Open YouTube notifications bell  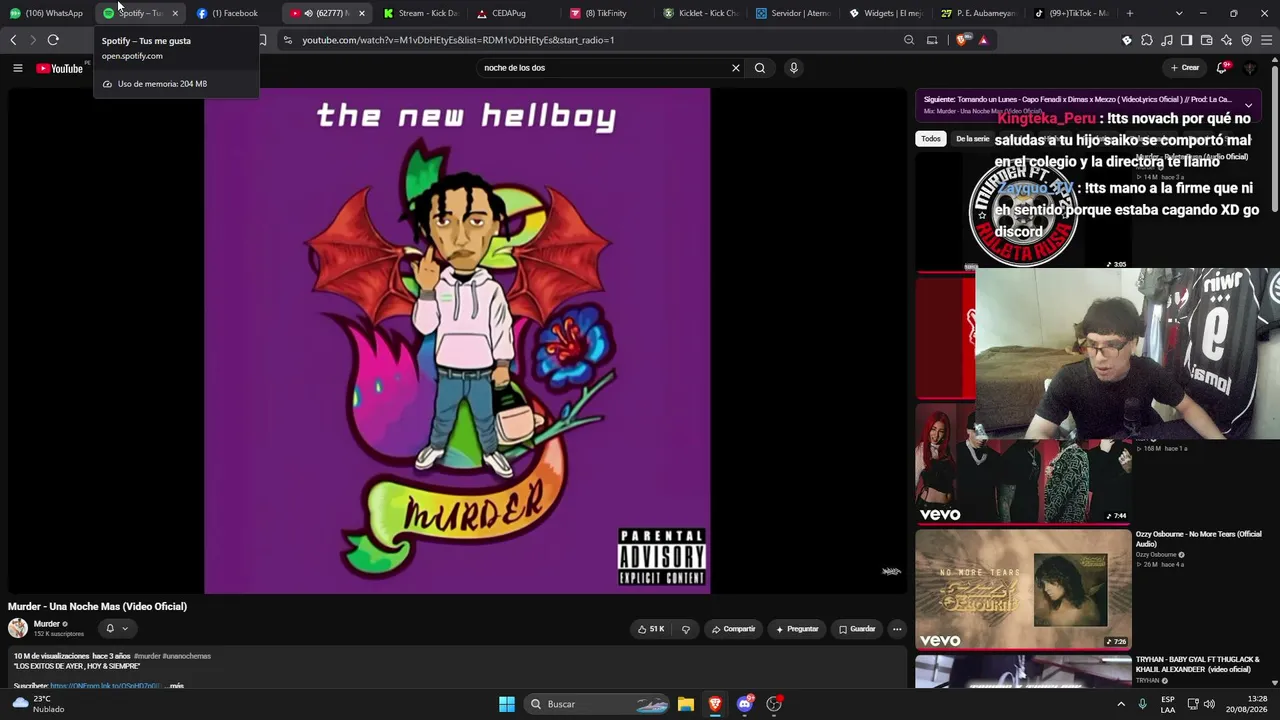pos(1222,68)
